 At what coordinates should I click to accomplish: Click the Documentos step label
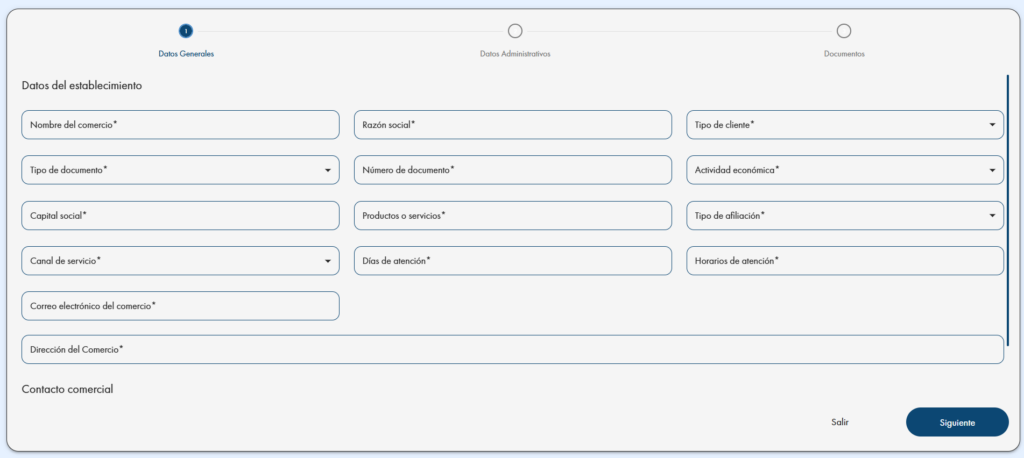(844, 54)
